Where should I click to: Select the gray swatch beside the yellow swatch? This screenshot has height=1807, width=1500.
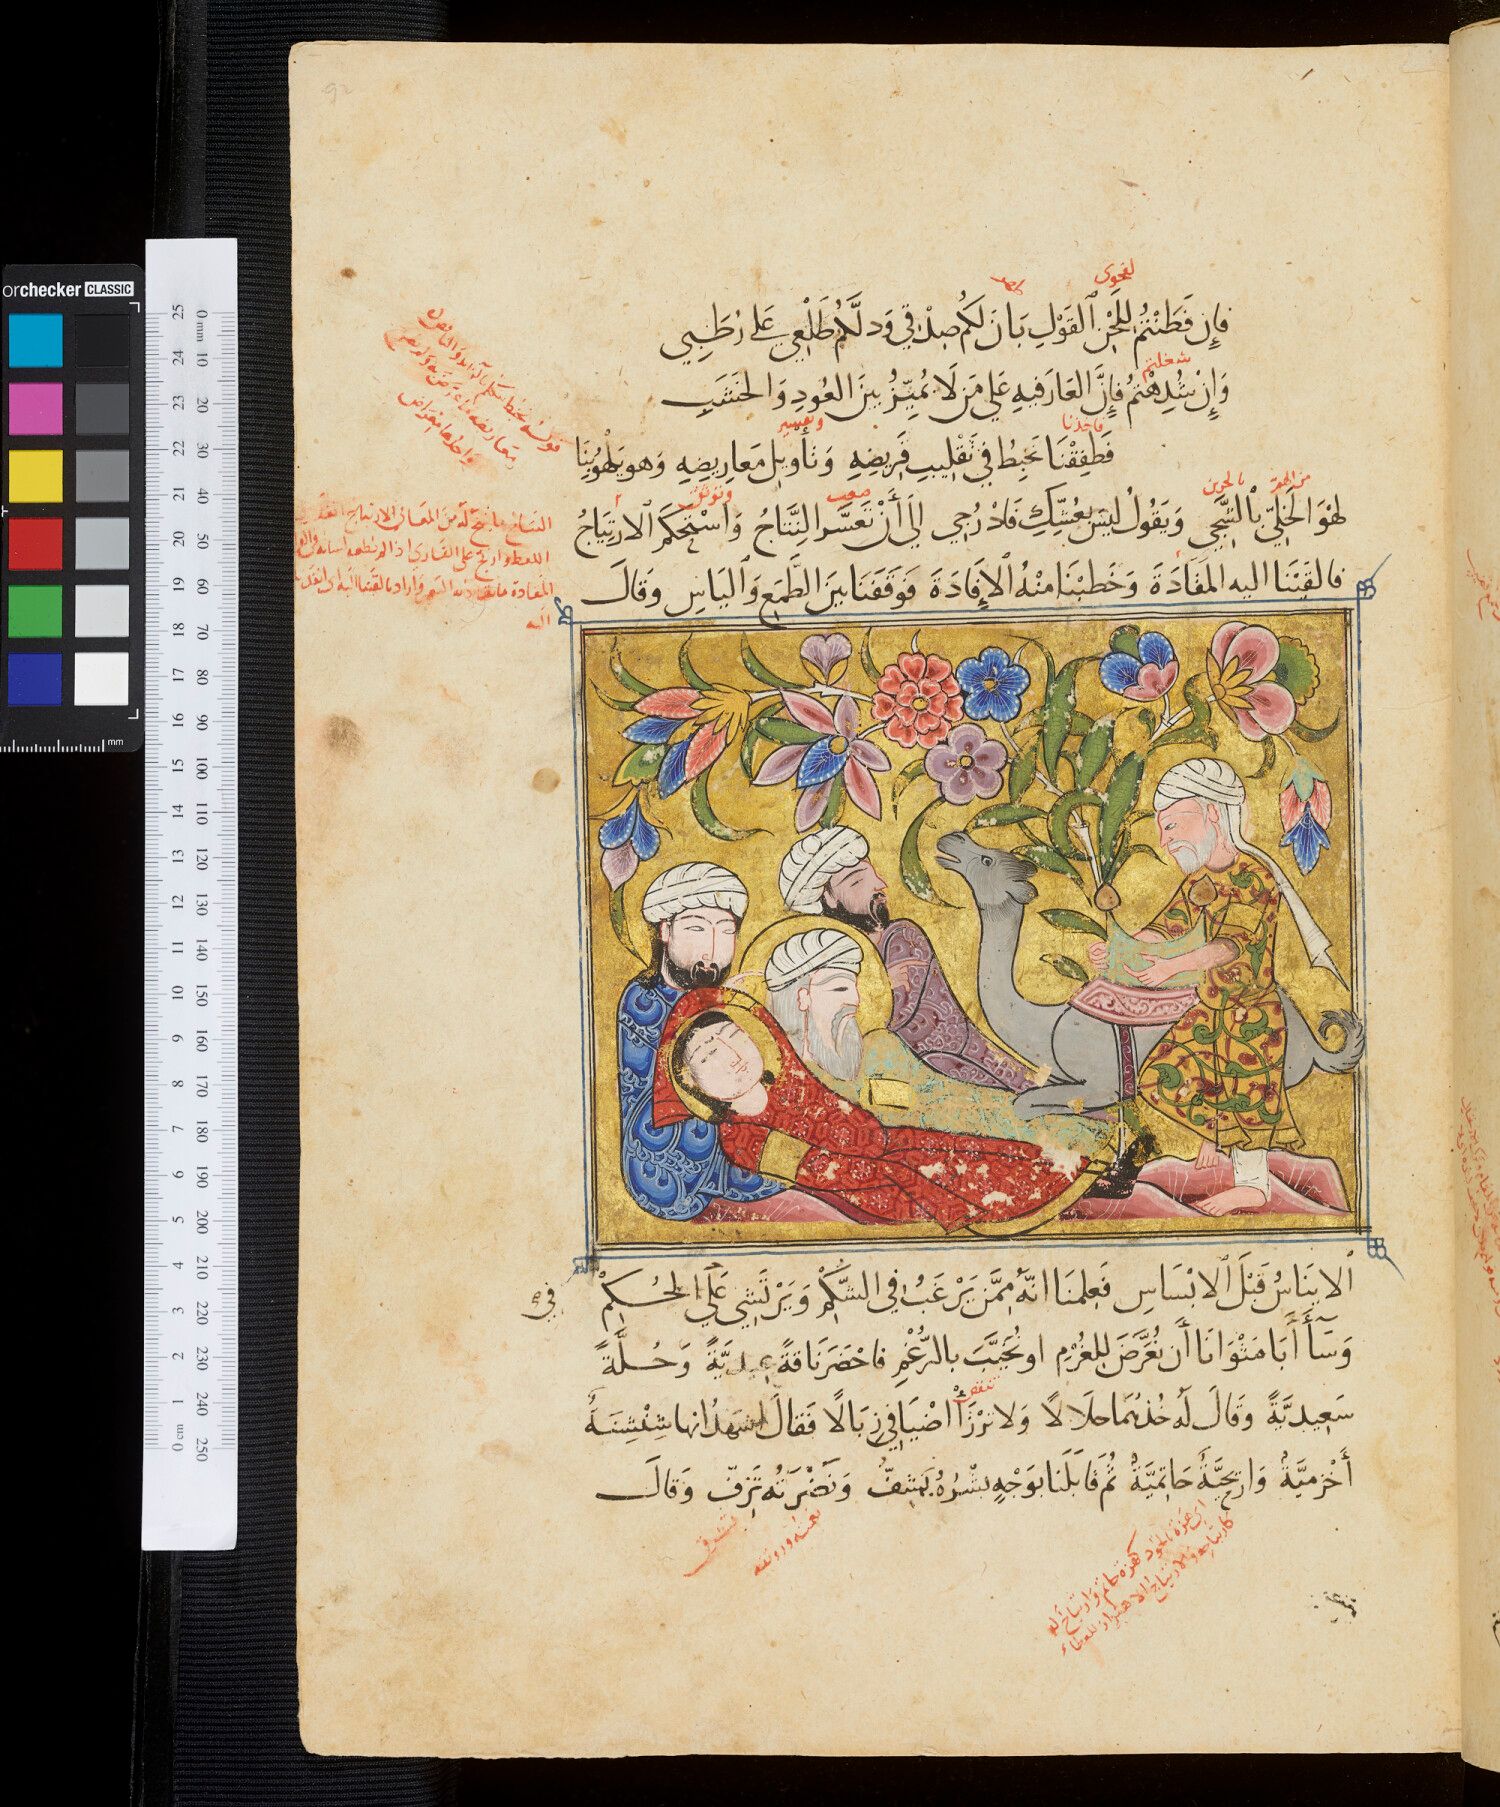click(102, 476)
